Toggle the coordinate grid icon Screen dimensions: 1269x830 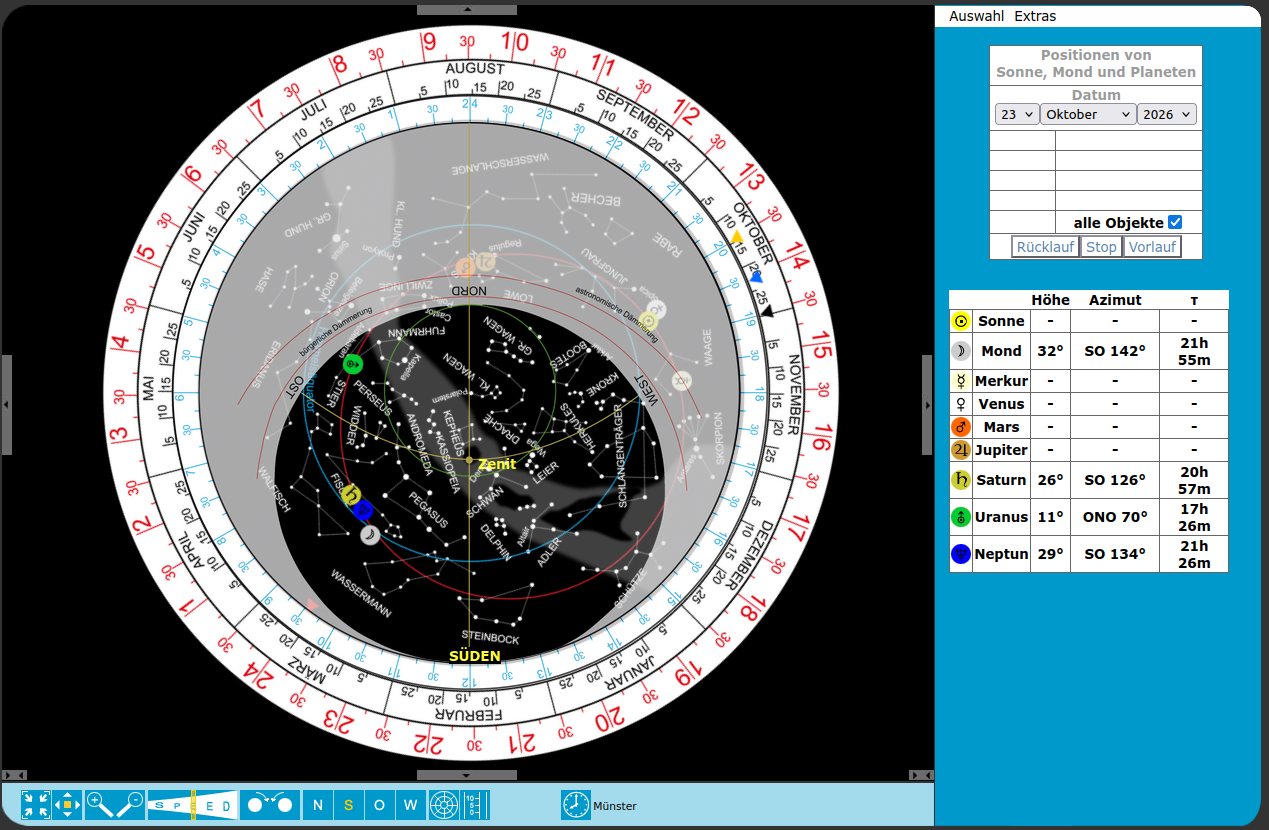pos(443,805)
